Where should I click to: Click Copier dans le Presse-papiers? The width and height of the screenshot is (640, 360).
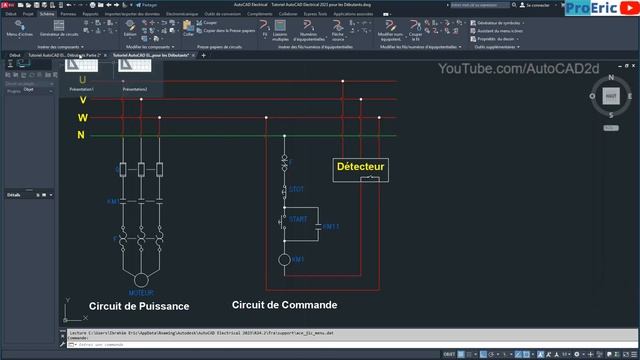tap(226, 31)
